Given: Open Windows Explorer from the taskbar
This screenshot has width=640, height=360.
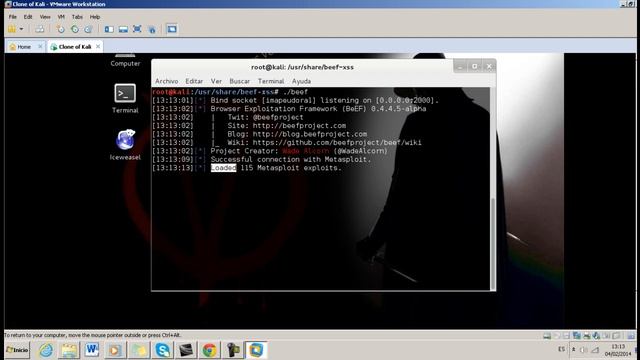Looking at the screenshot, I should point(69,350).
